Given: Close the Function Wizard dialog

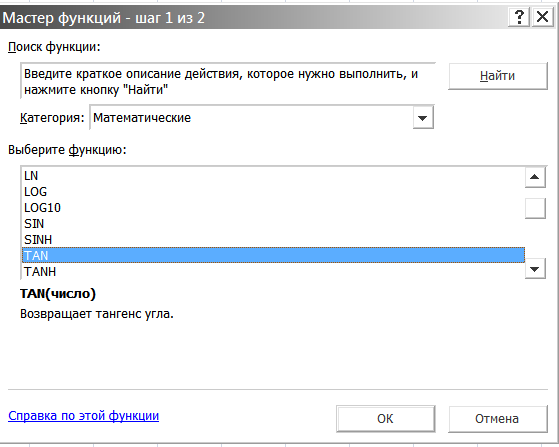Looking at the screenshot, I should pyautogui.click(x=543, y=17).
